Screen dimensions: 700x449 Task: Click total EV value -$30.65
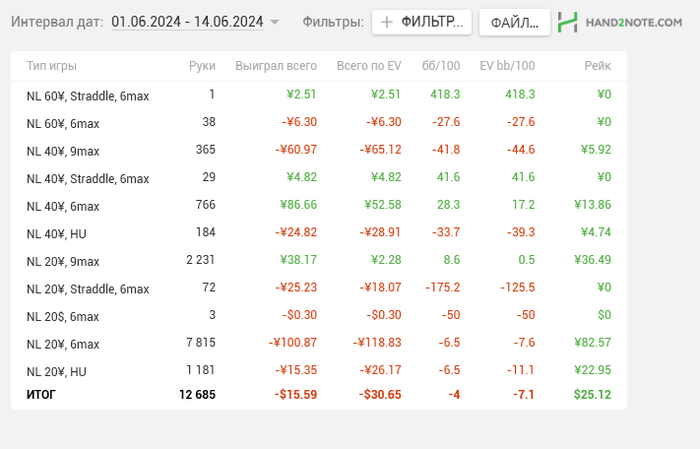pos(380,395)
